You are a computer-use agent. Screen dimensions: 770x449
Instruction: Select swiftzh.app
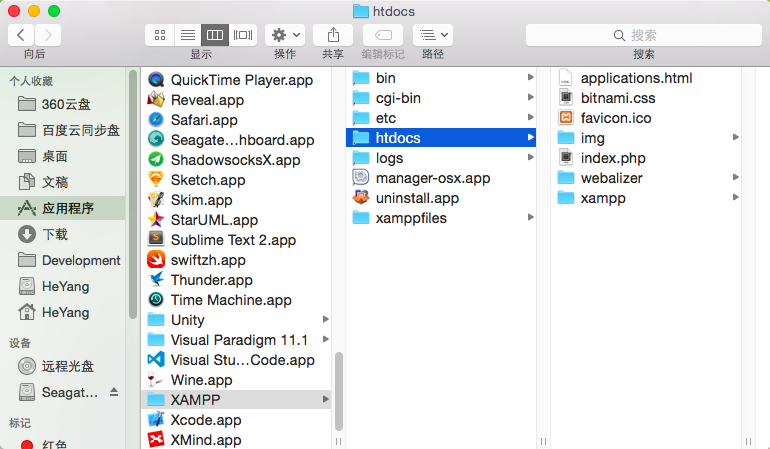(238, 260)
